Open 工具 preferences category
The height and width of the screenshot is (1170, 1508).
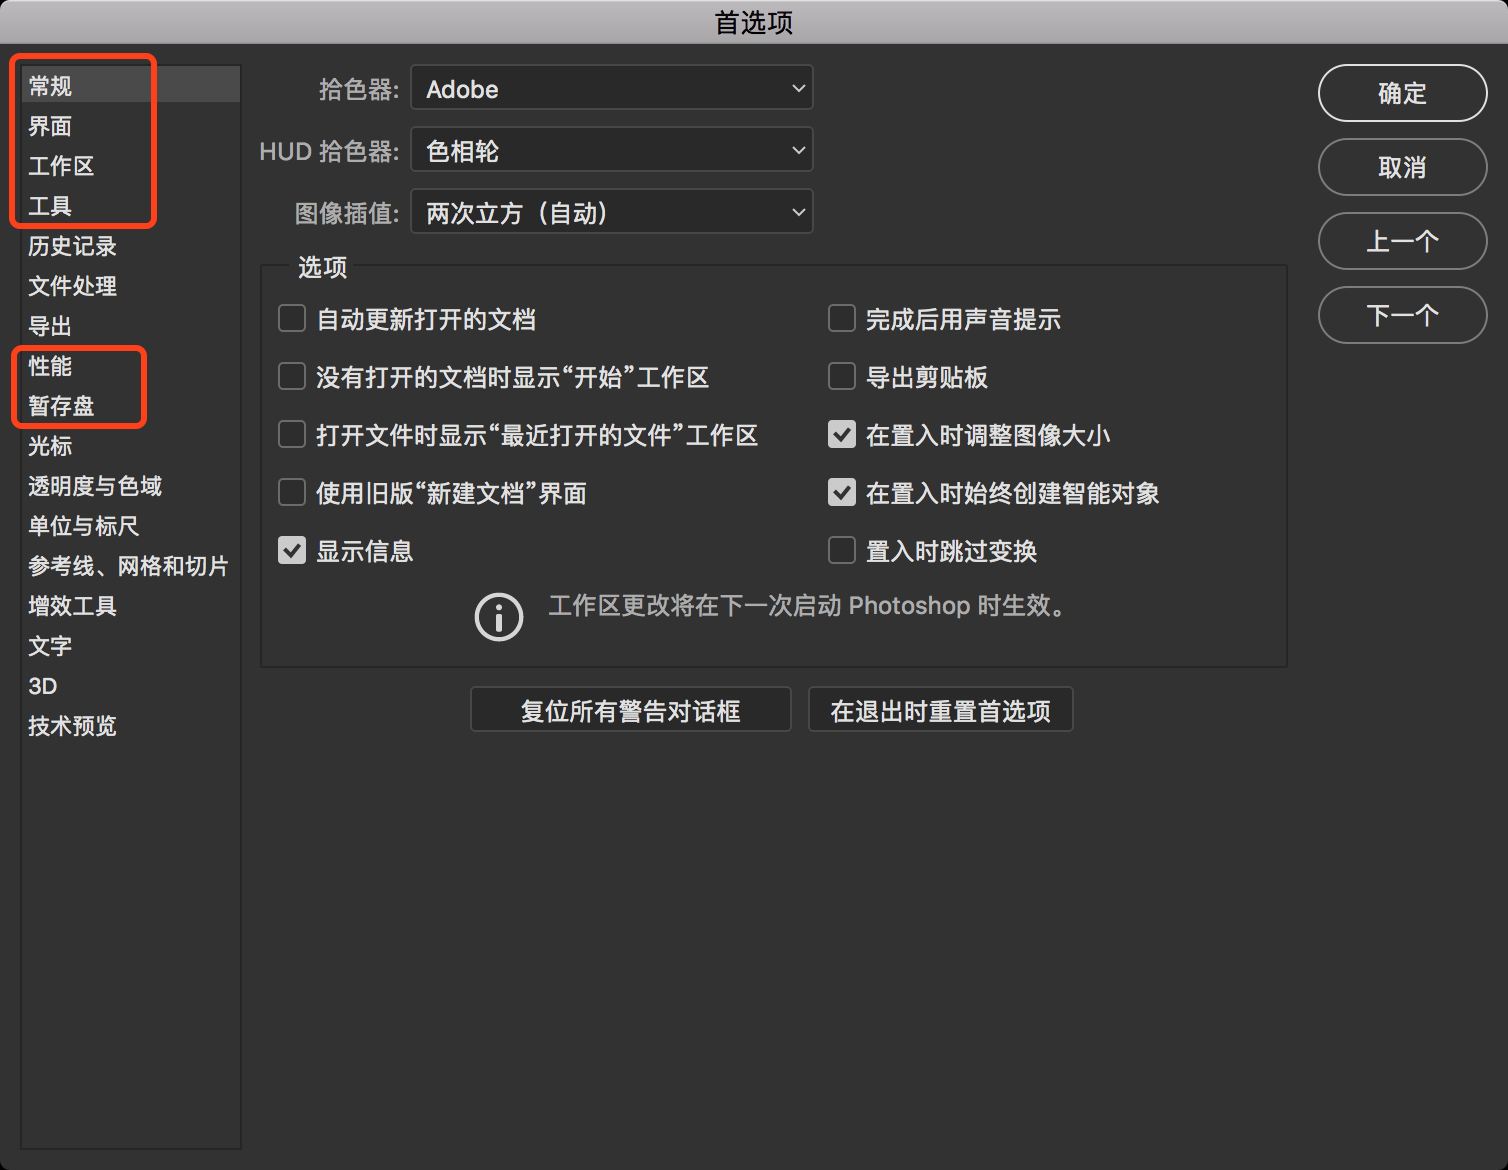[x=131, y=206]
